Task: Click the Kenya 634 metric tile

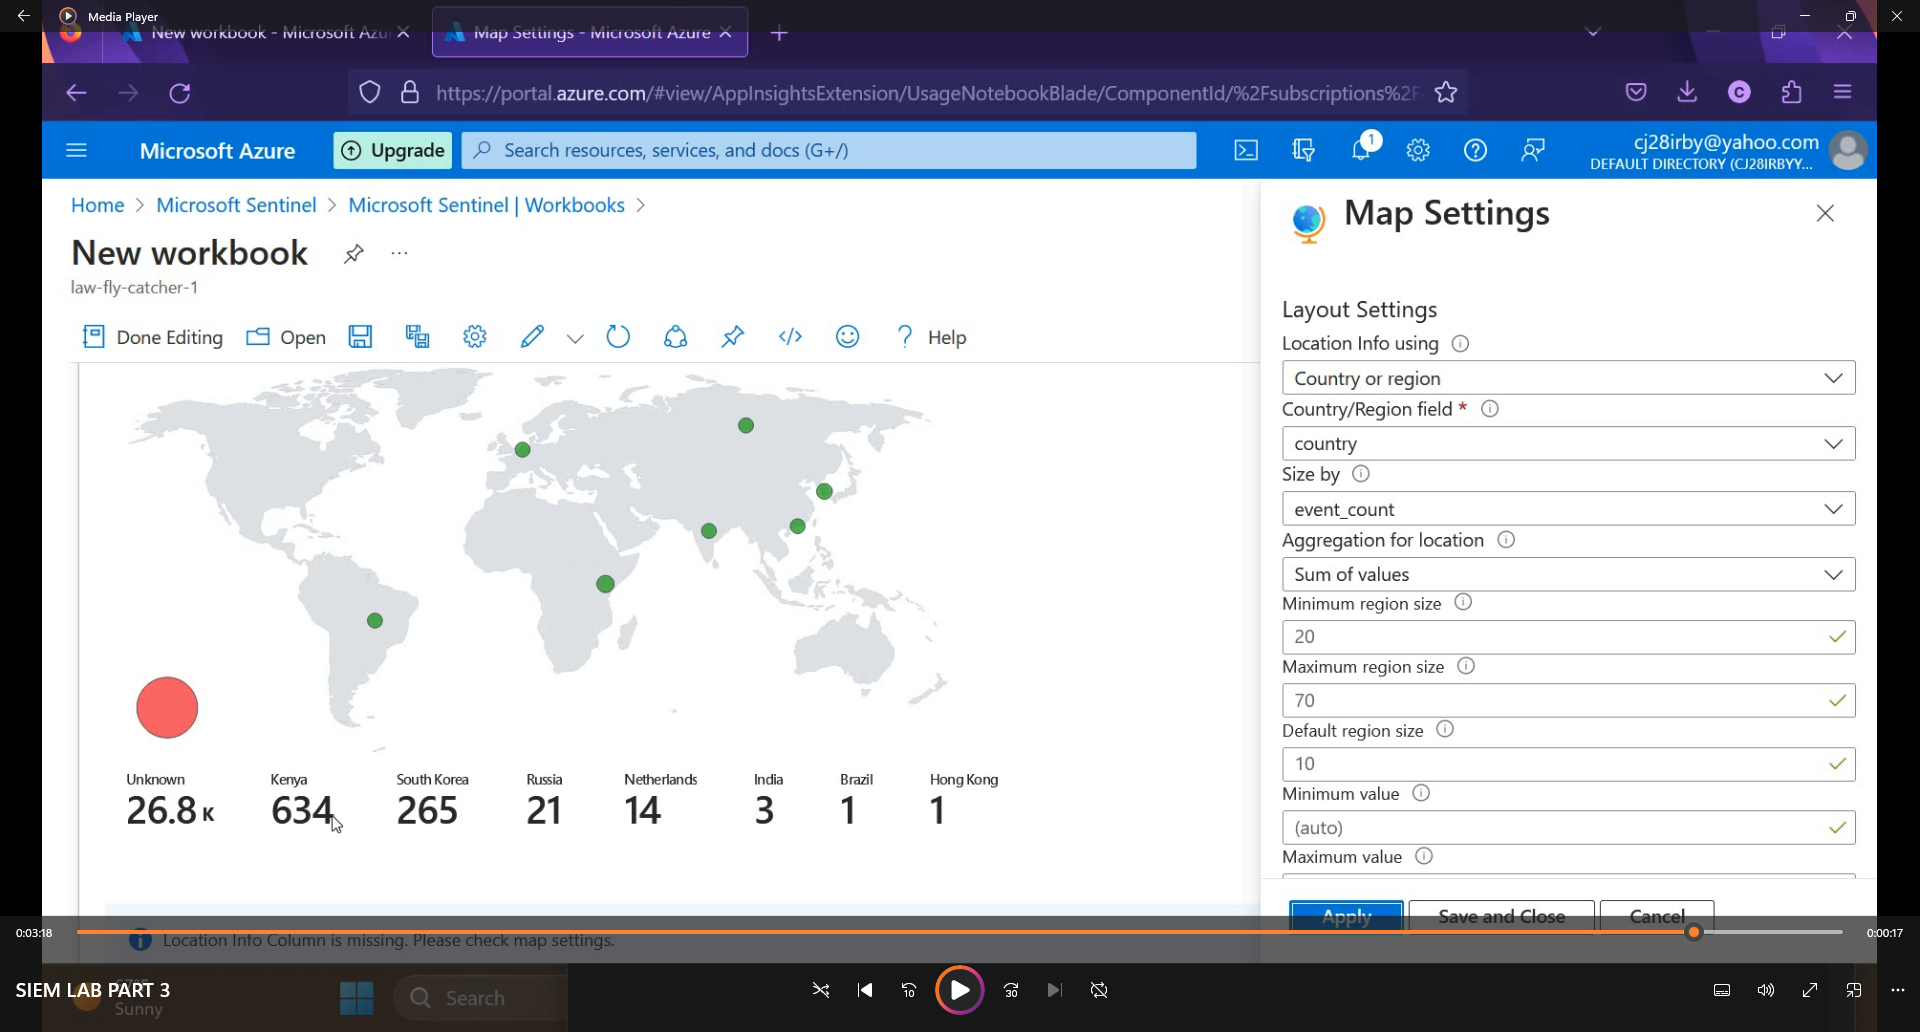Action: click(x=301, y=801)
